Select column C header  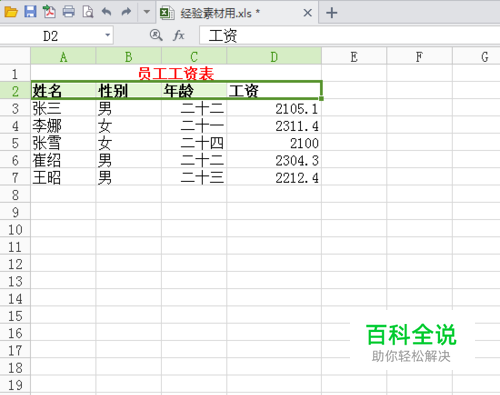[x=194, y=57]
